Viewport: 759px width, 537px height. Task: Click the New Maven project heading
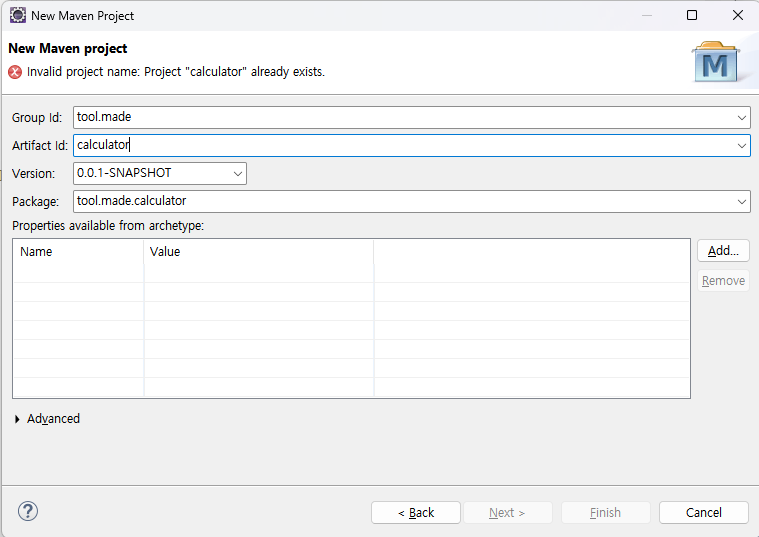68,48
